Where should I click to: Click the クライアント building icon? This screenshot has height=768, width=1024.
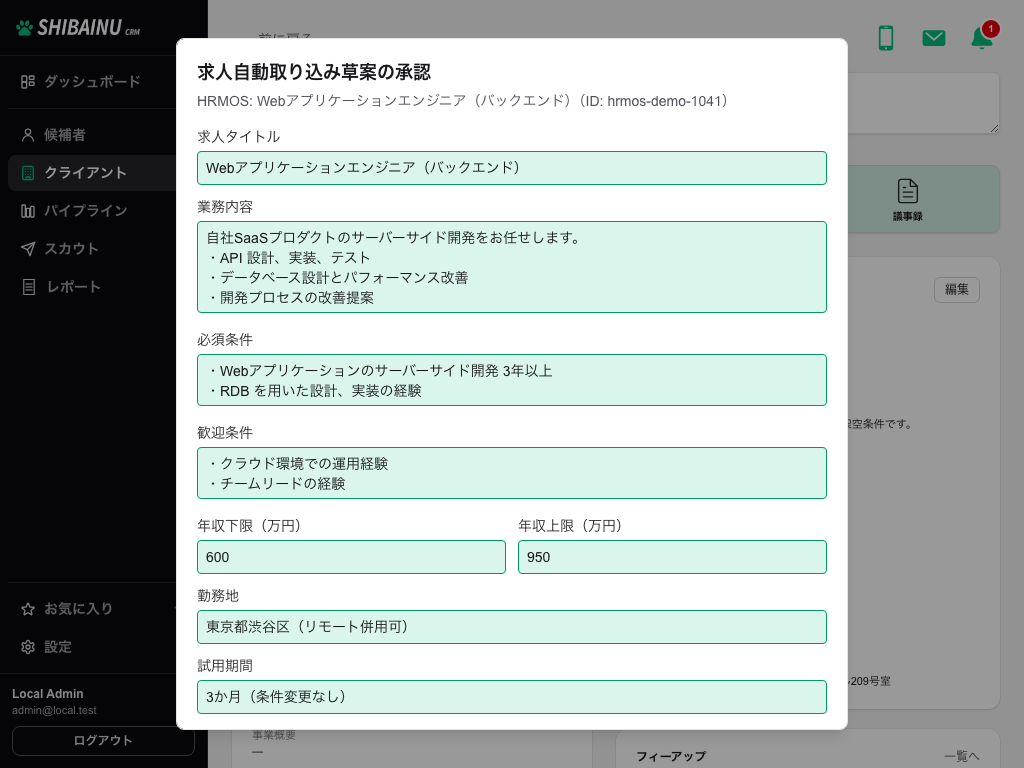27,173
